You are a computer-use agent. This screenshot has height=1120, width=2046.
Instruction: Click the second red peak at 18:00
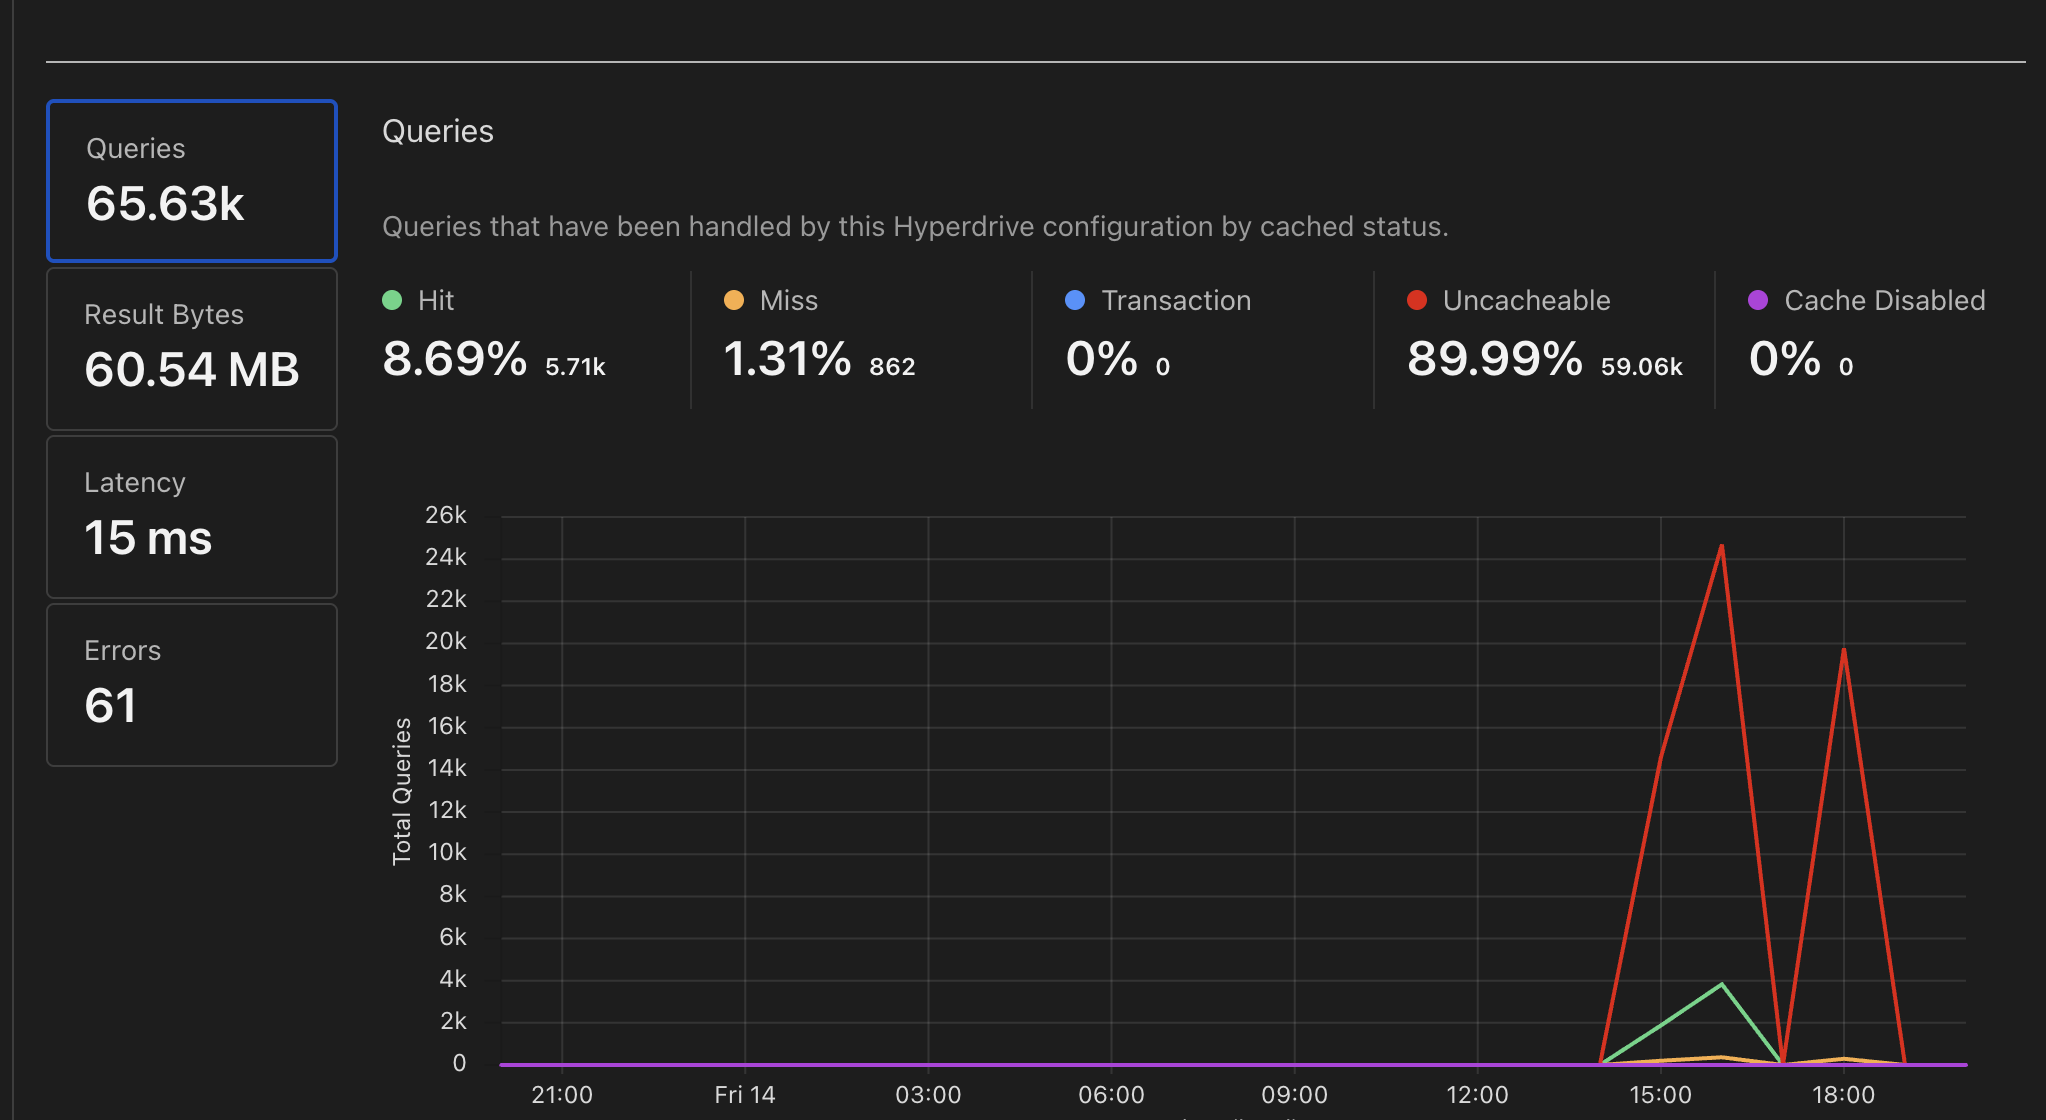click(1843, 650)
